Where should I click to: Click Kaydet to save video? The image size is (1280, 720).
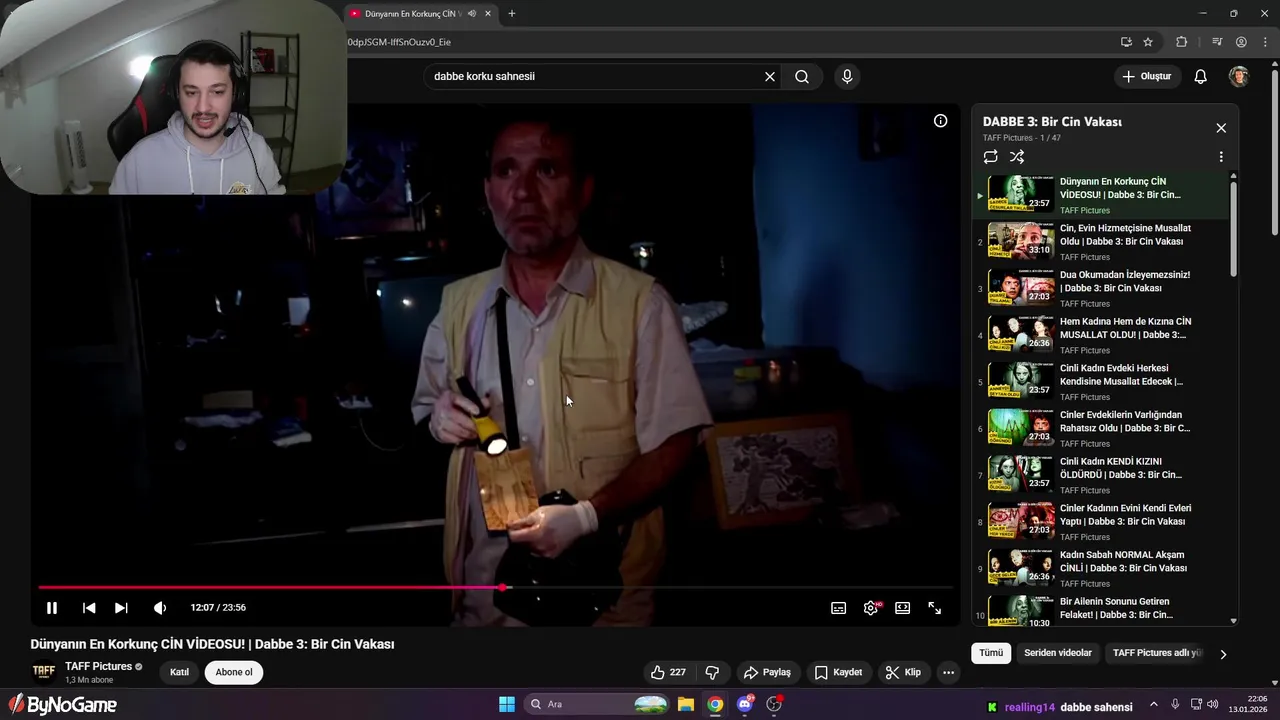(838, 672)
